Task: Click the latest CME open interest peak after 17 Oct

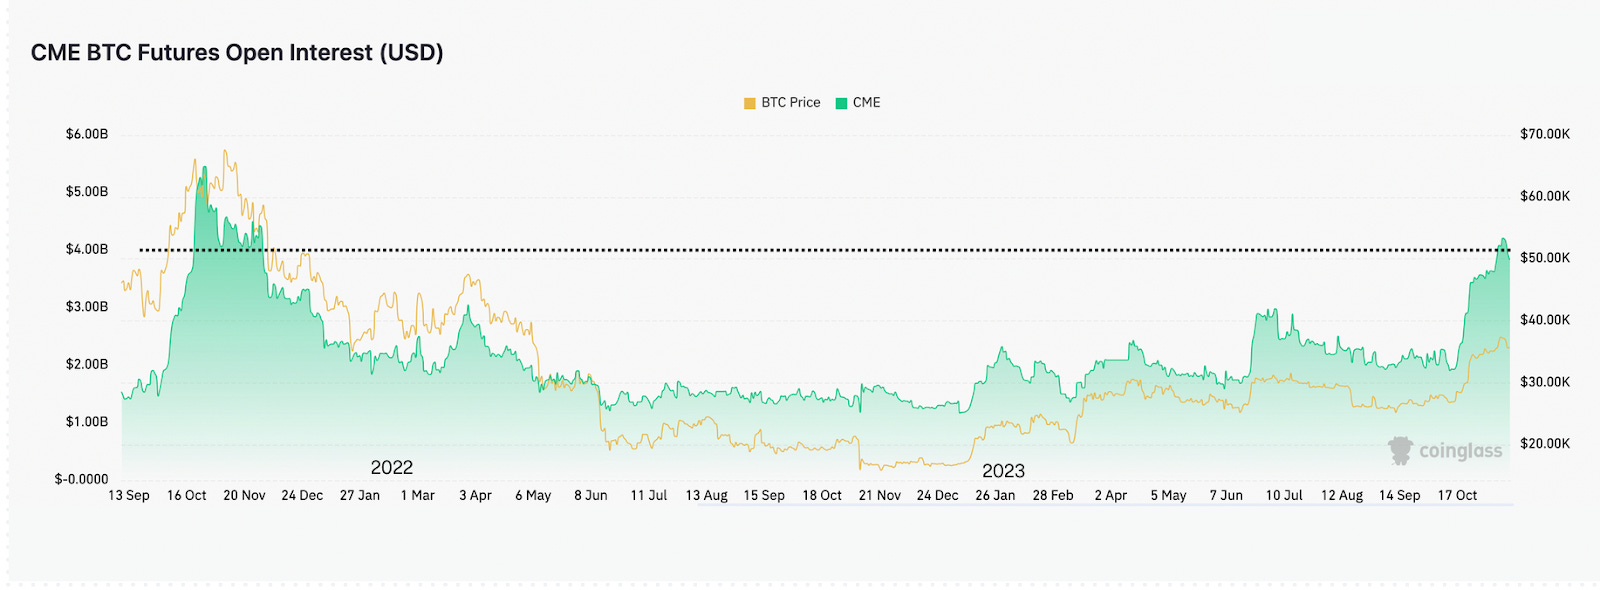Action: pos(1502,240)
